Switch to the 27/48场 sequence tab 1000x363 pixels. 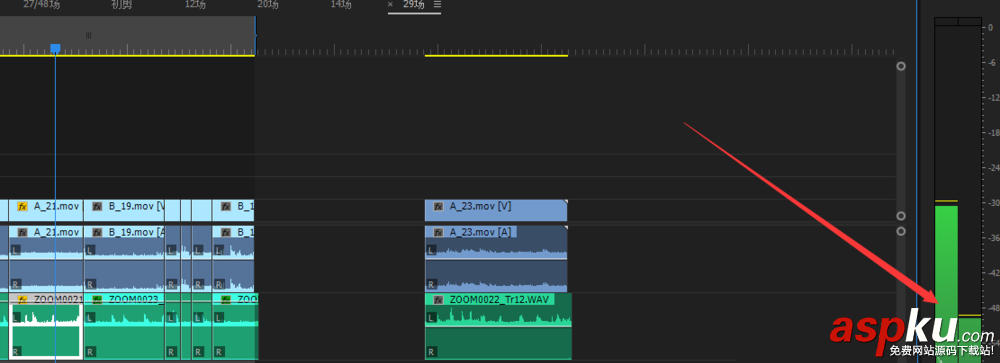coord(41,4)
